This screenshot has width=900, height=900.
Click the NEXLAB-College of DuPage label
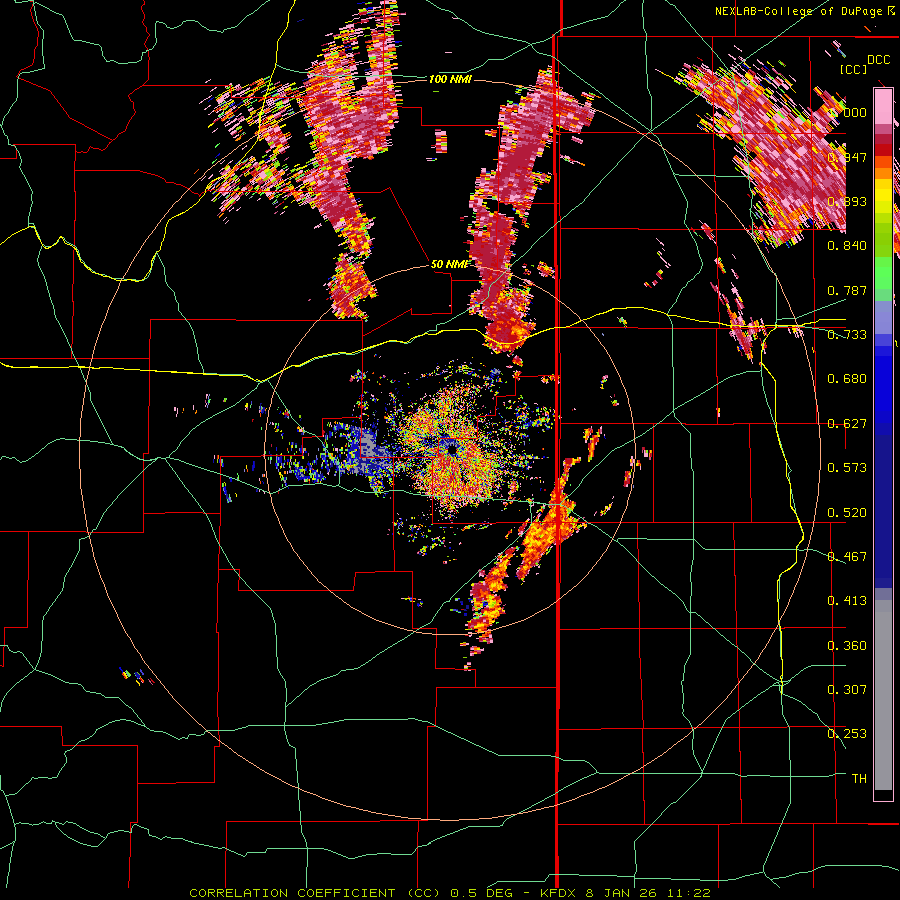(804, 11)
